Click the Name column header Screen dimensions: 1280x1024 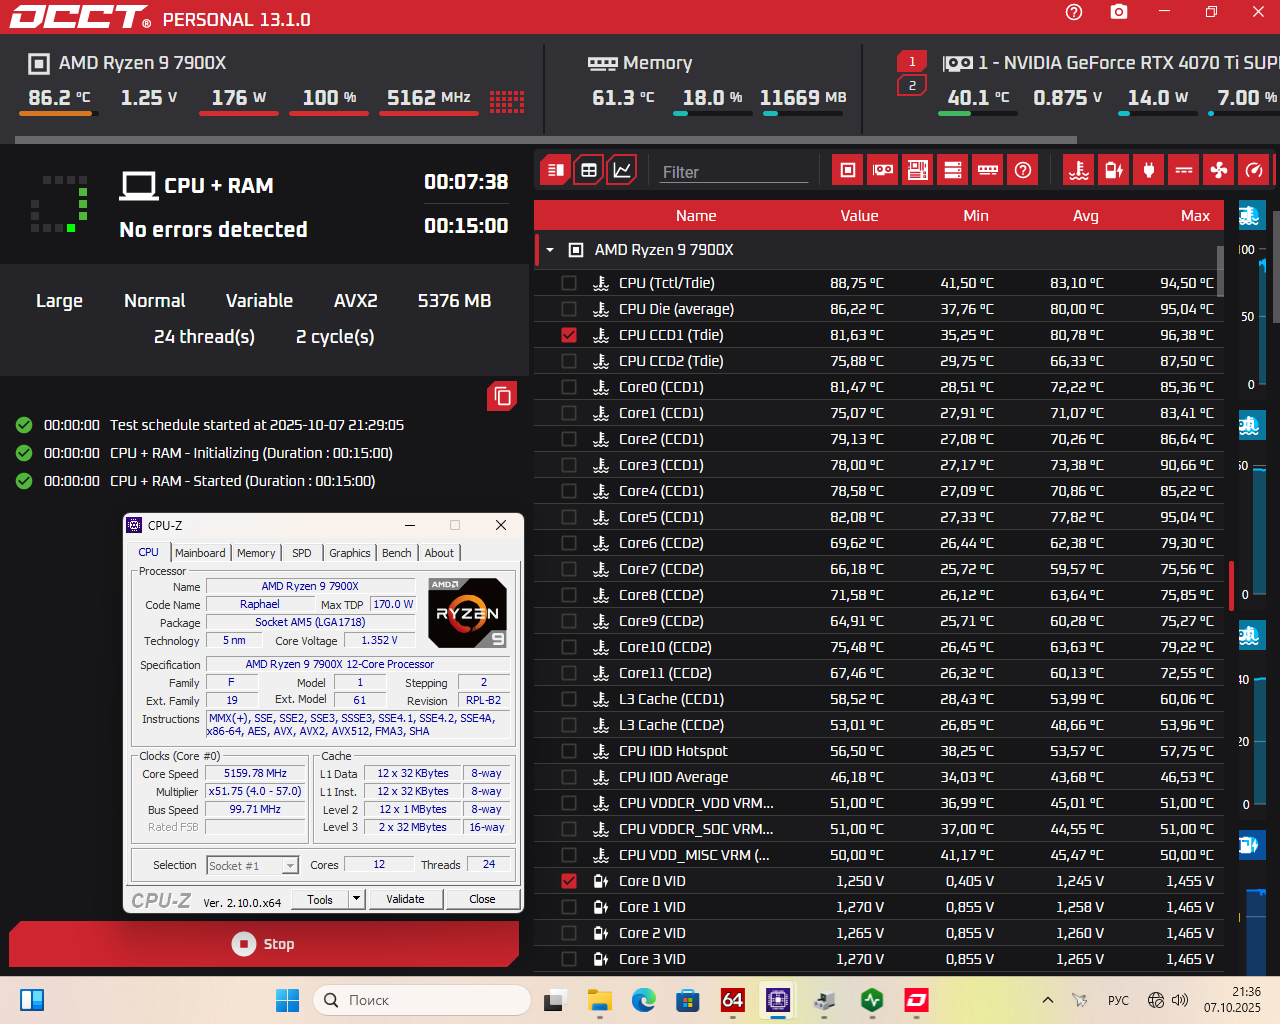[x=696, y=216]
